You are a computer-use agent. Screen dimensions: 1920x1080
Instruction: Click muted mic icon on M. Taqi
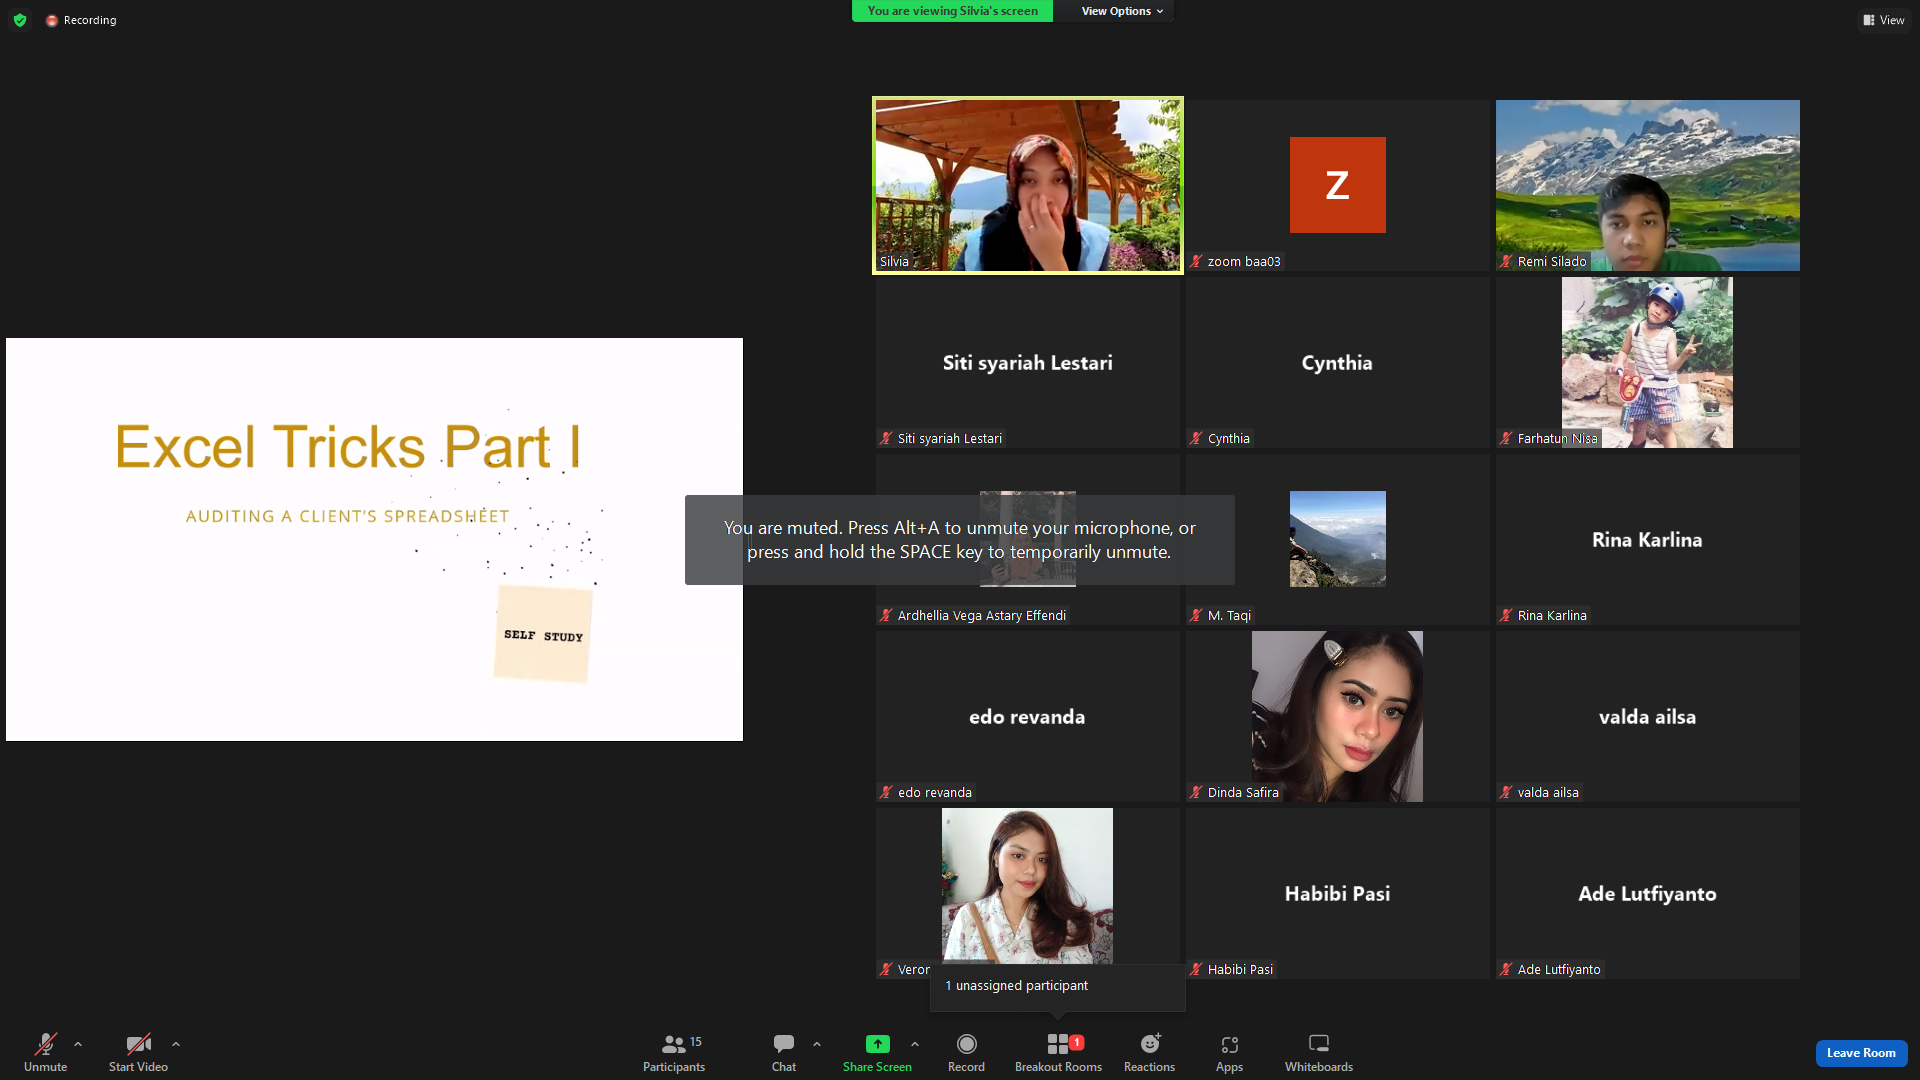click(1196, 616)
